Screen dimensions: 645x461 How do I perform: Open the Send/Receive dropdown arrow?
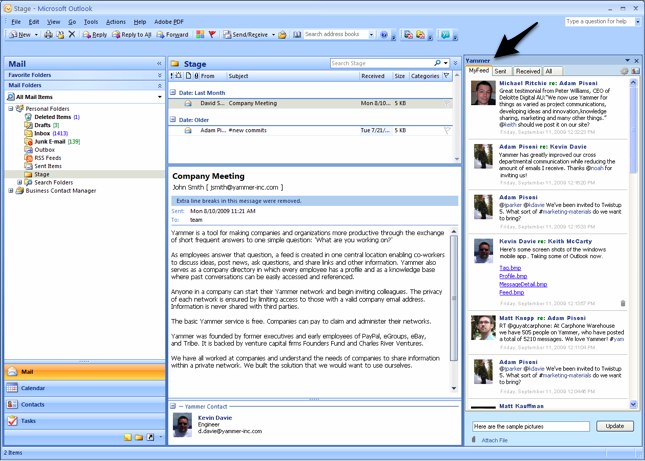[273, 35]
